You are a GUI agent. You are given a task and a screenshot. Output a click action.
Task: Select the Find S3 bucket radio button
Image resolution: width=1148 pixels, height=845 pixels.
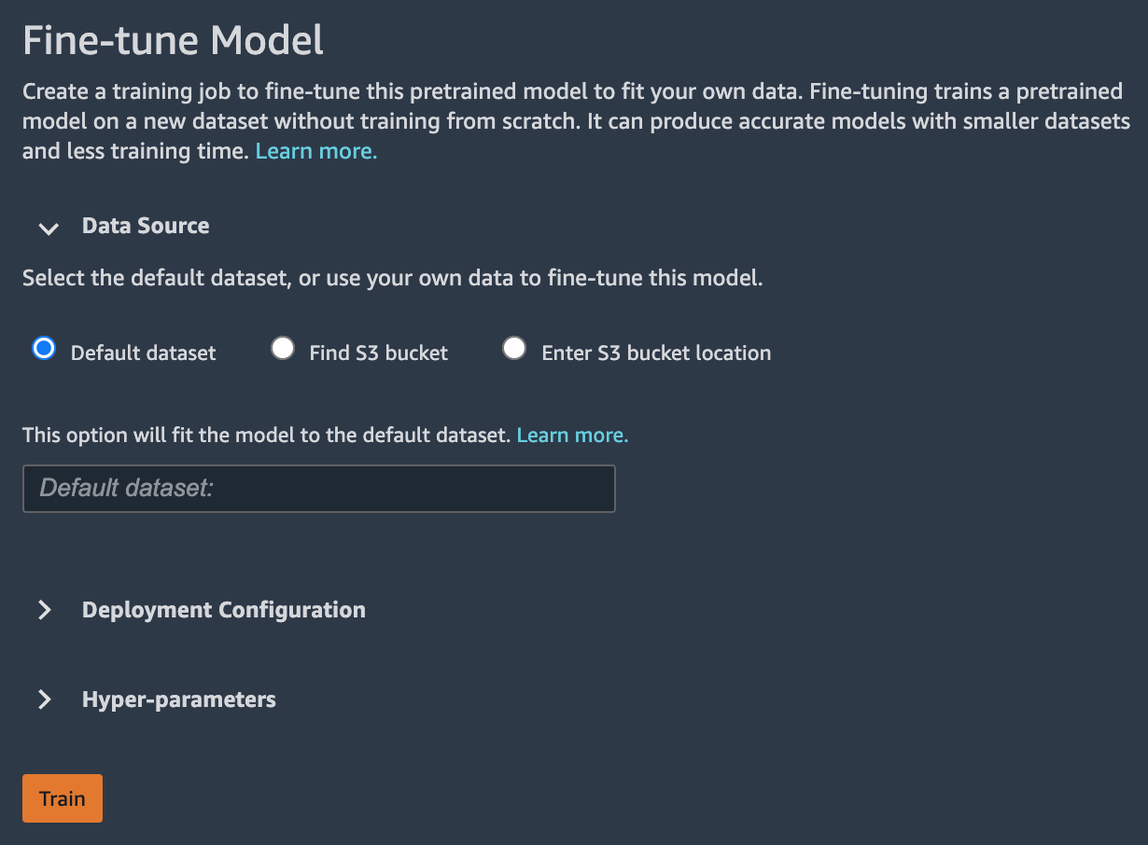coord(283,347)
